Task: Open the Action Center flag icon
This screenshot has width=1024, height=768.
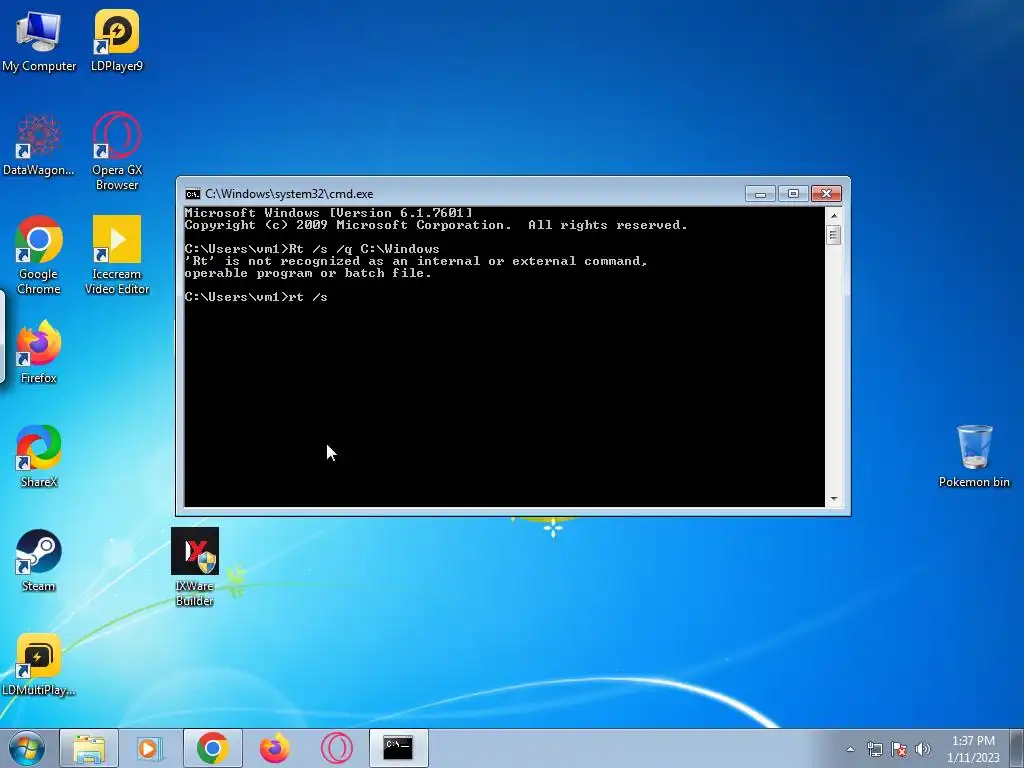Action: [x=899, y=749]
